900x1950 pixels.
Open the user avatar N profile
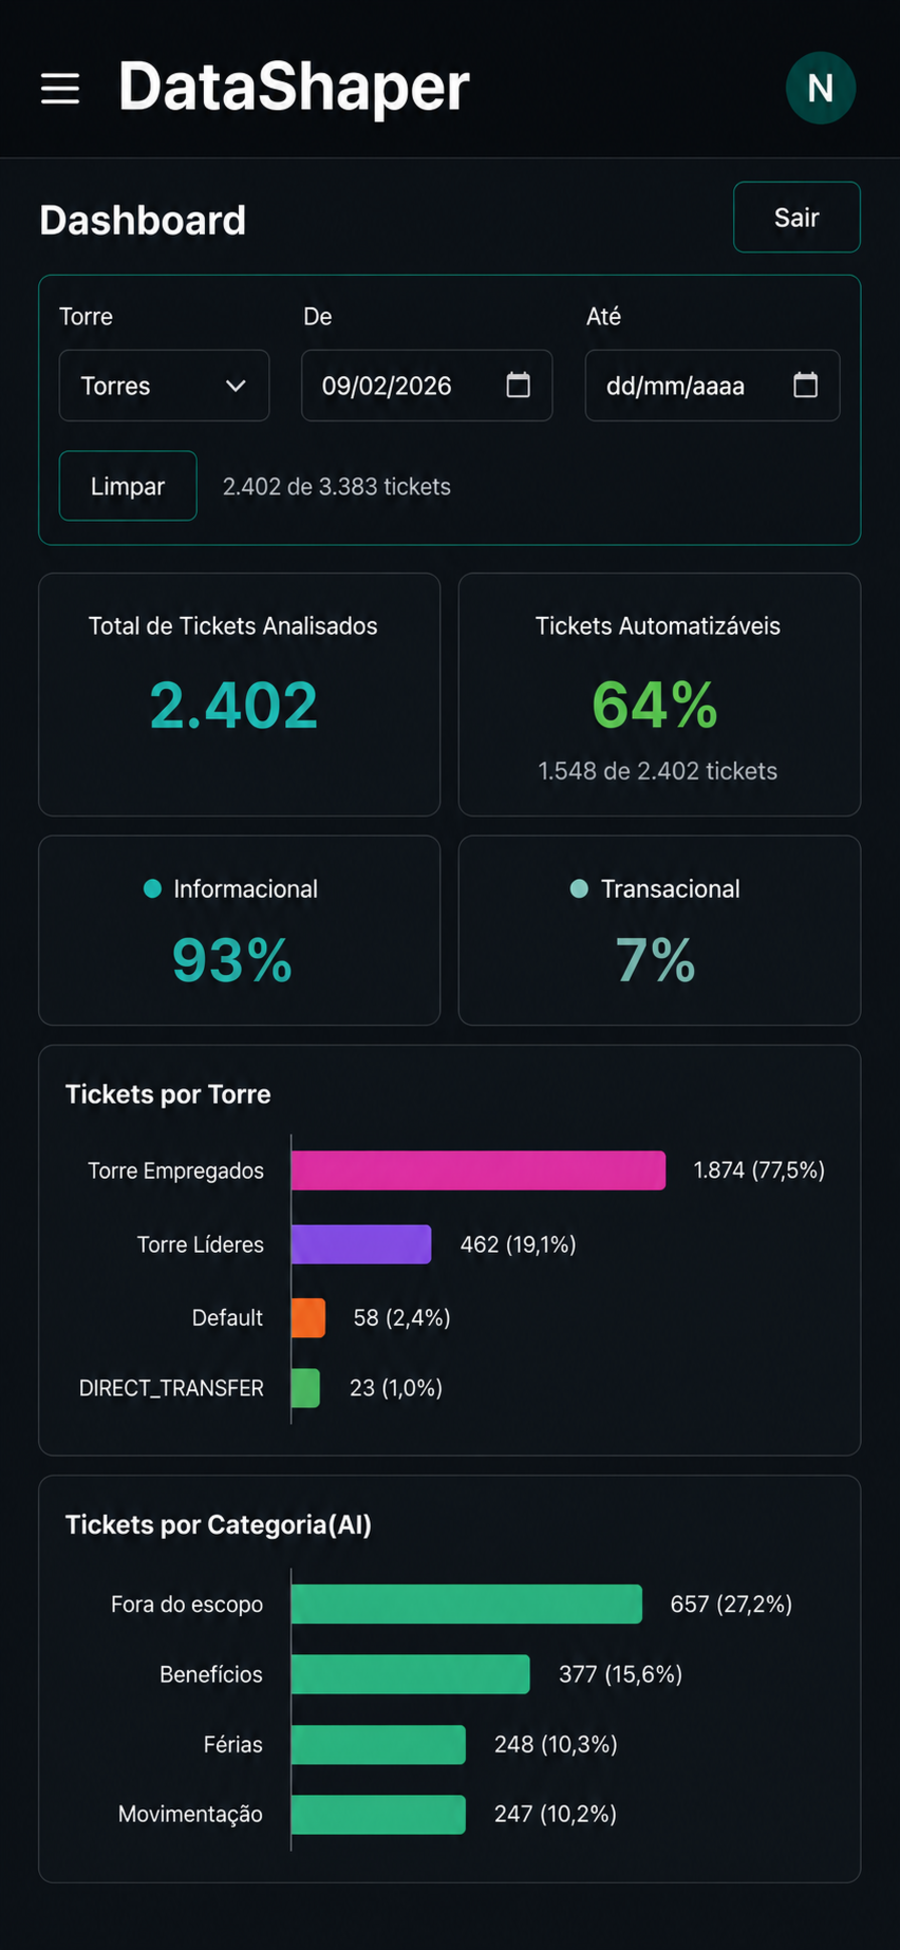(820, 88)
